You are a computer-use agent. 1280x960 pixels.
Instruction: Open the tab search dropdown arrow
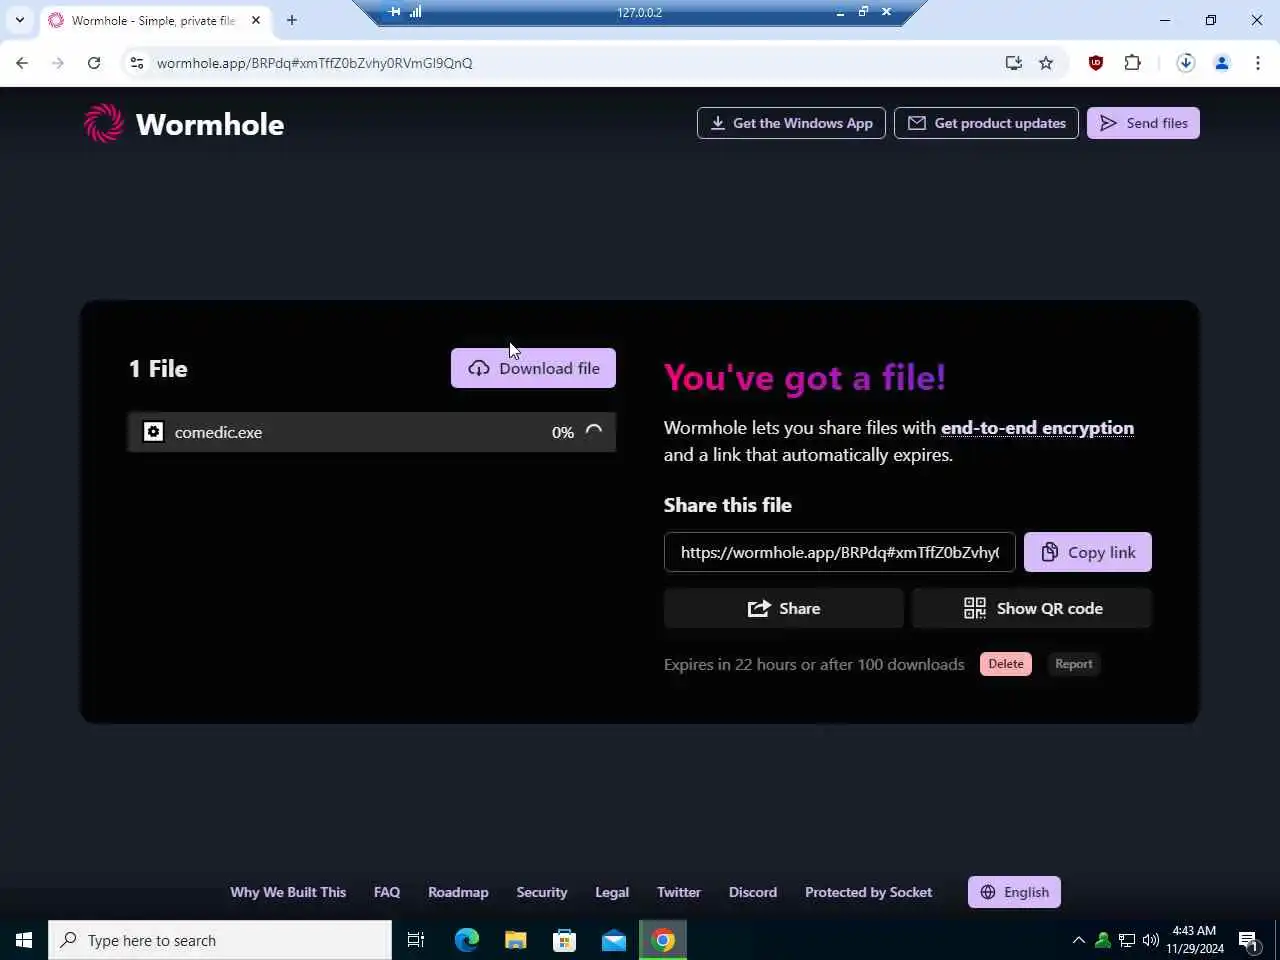[20, 20]
